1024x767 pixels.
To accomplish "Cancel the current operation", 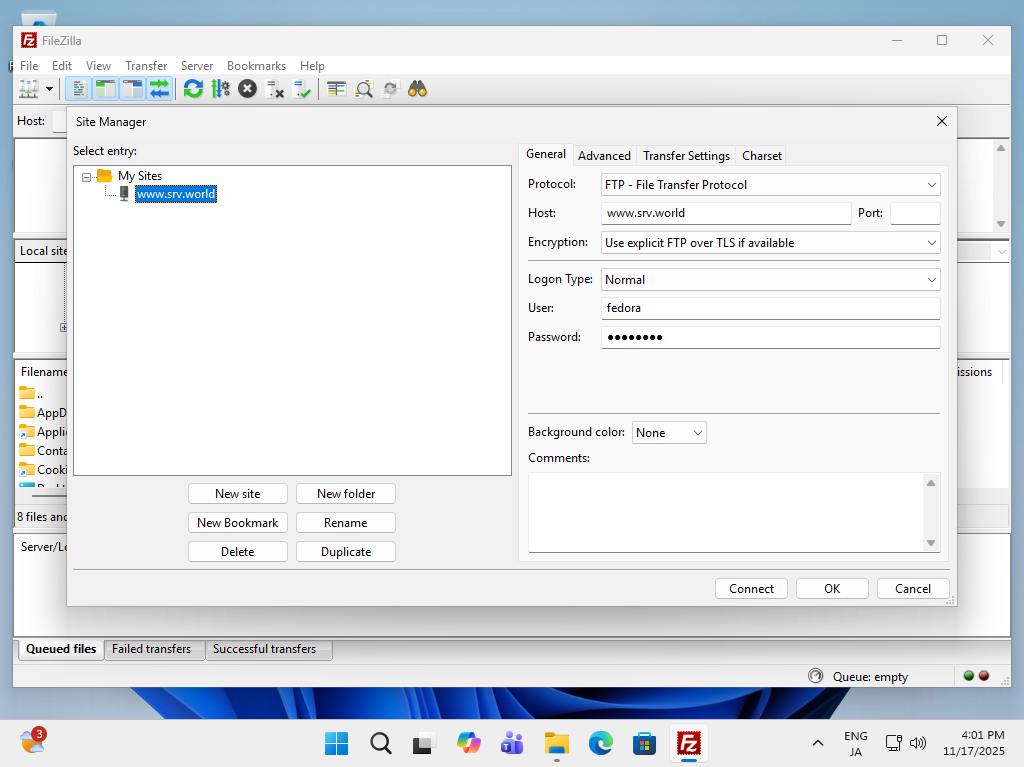I will coord(247,89).
